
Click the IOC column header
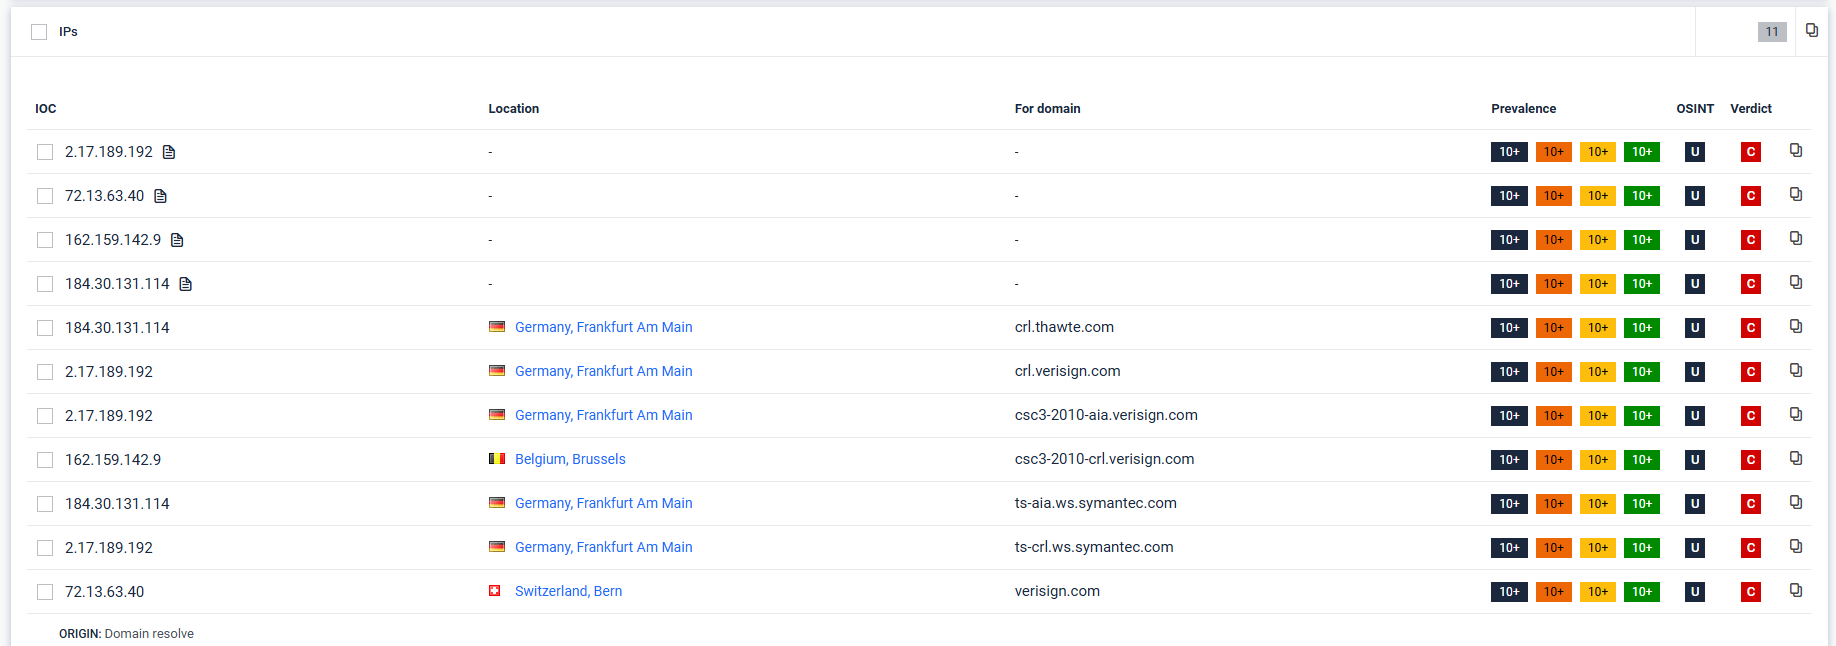(46, 109)
